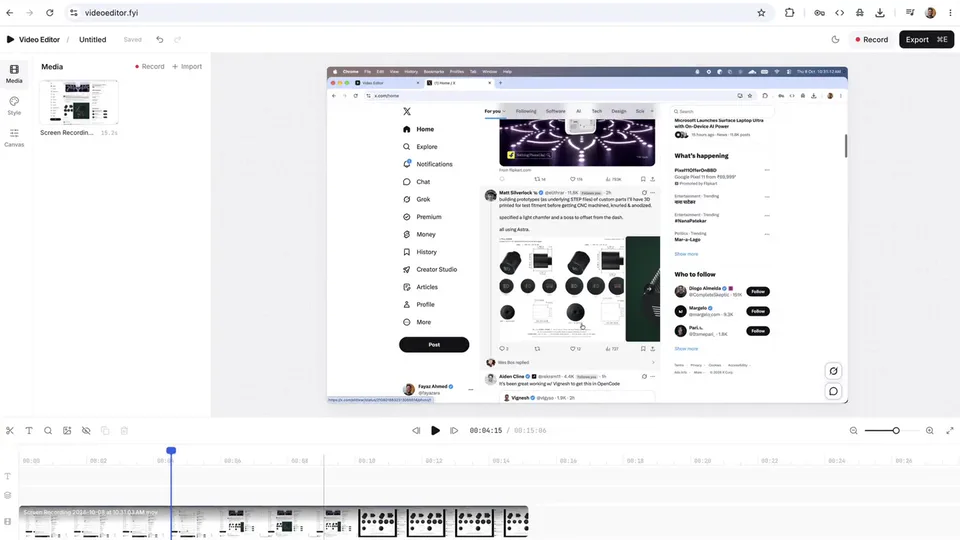Expand timeline with fit-to-screen icon
Image resolution: width=960 pixels, height=540 pixels.
[950, 430]
